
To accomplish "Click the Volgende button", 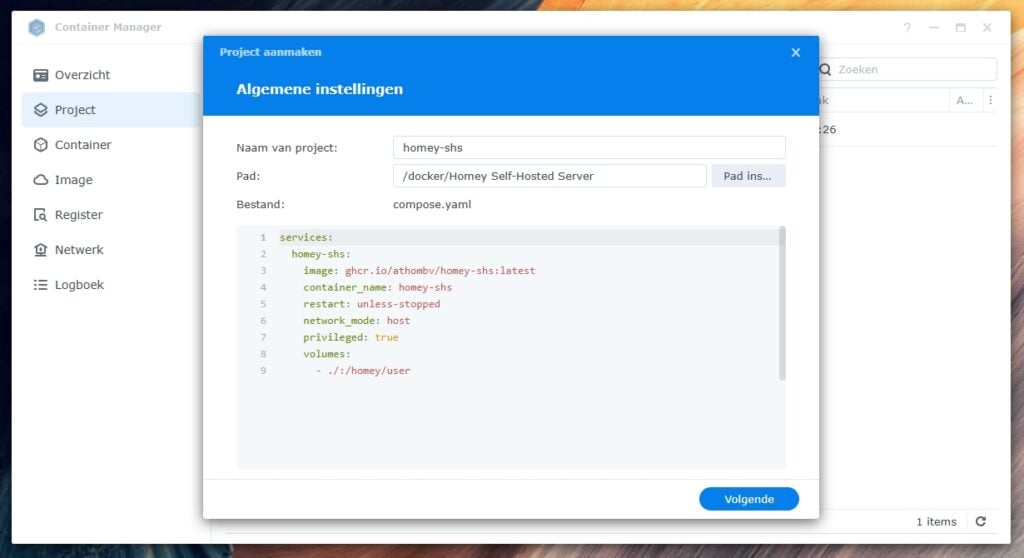I will pos(748,499).
